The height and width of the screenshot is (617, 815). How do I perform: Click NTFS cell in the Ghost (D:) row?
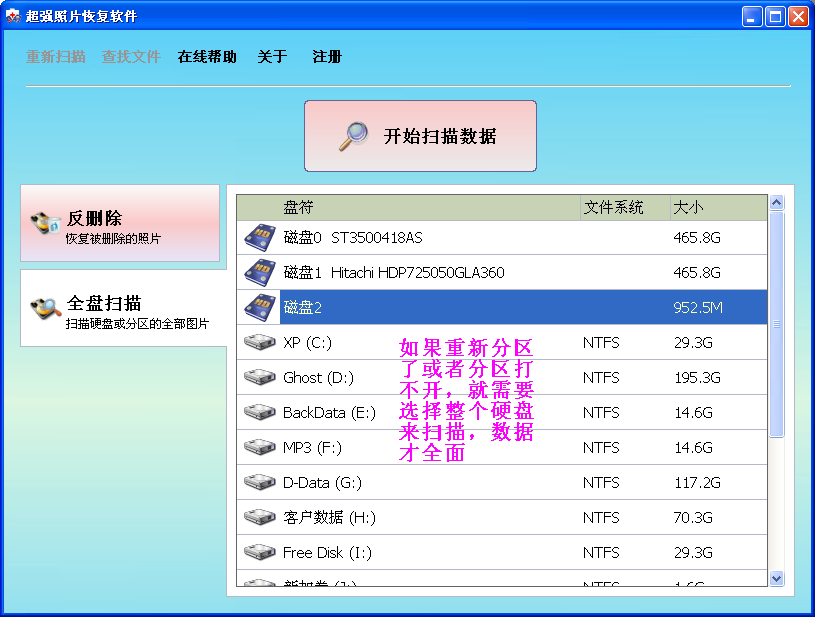click(x=601, y=377)
